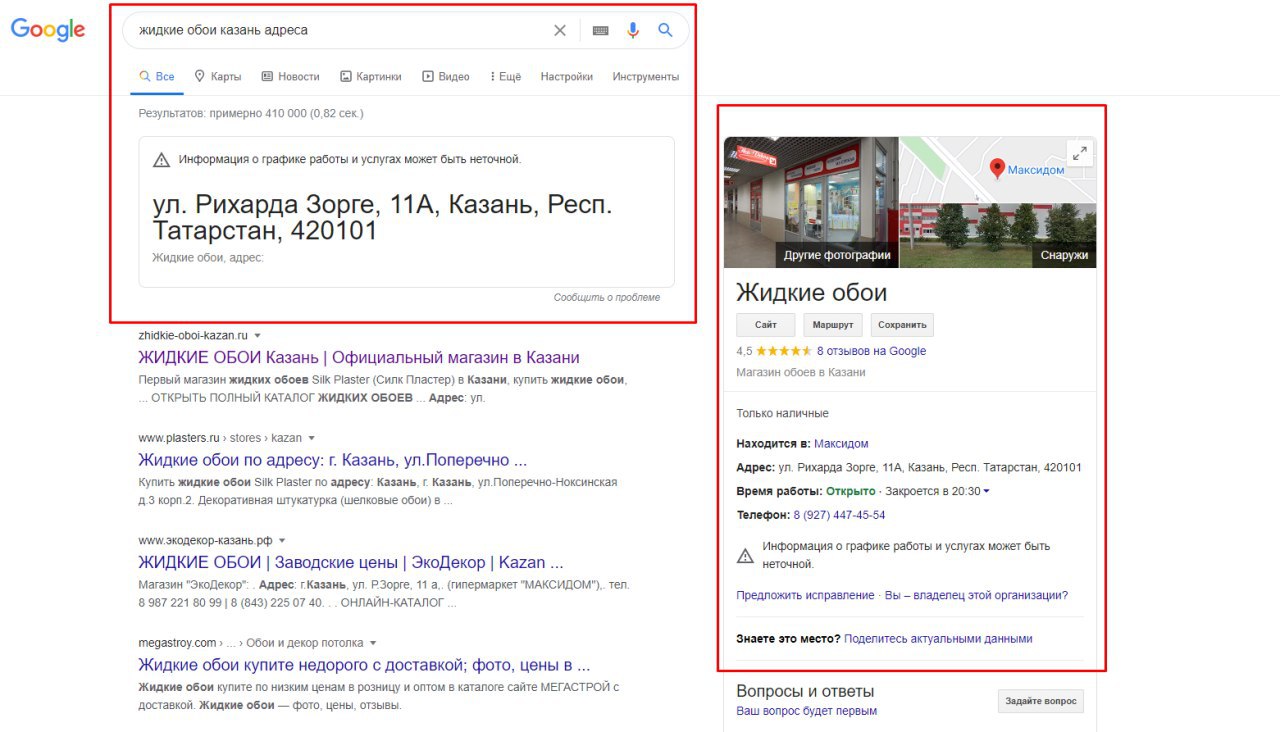Click the Жидкие обои panel title

click(812, 292)
